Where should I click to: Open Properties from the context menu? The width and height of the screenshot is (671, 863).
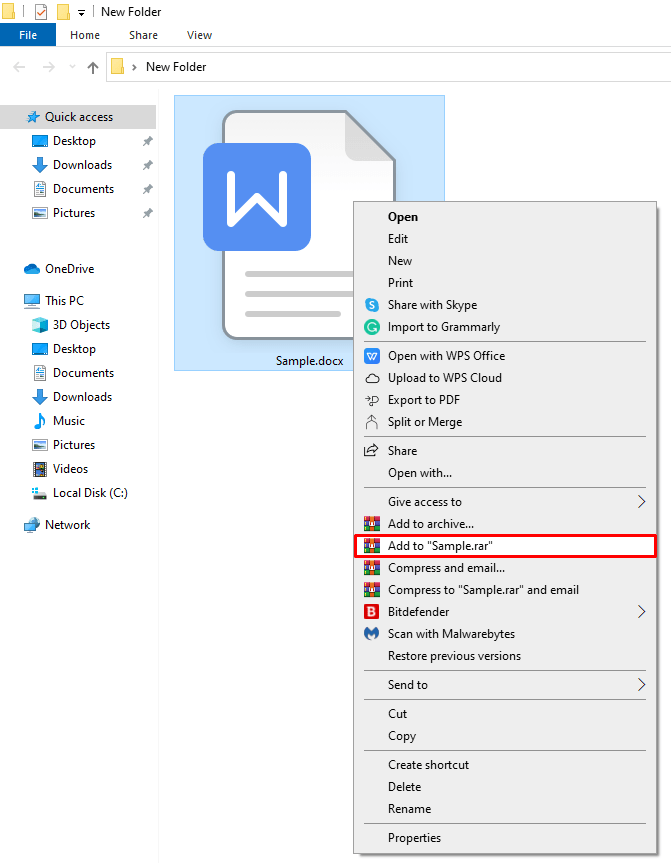coord(505,838)
